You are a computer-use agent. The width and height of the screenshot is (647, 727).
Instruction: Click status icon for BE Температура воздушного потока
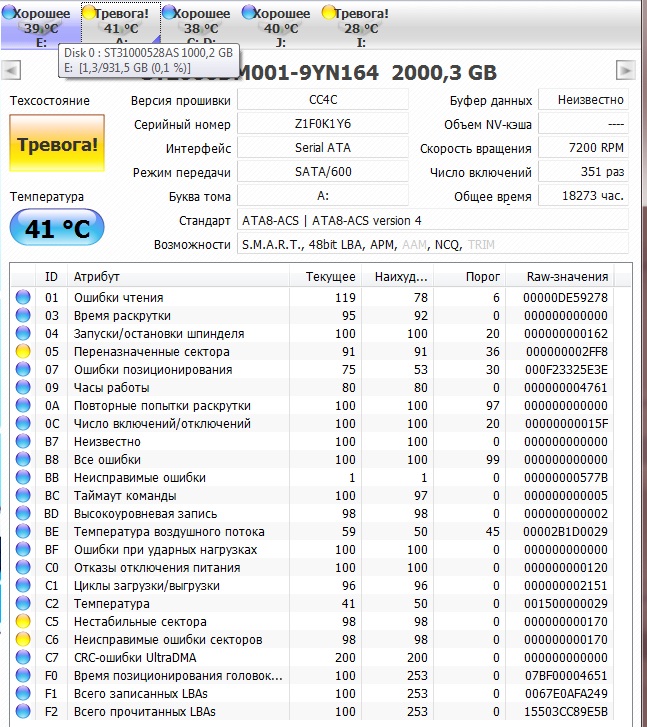tap(23, 531)
